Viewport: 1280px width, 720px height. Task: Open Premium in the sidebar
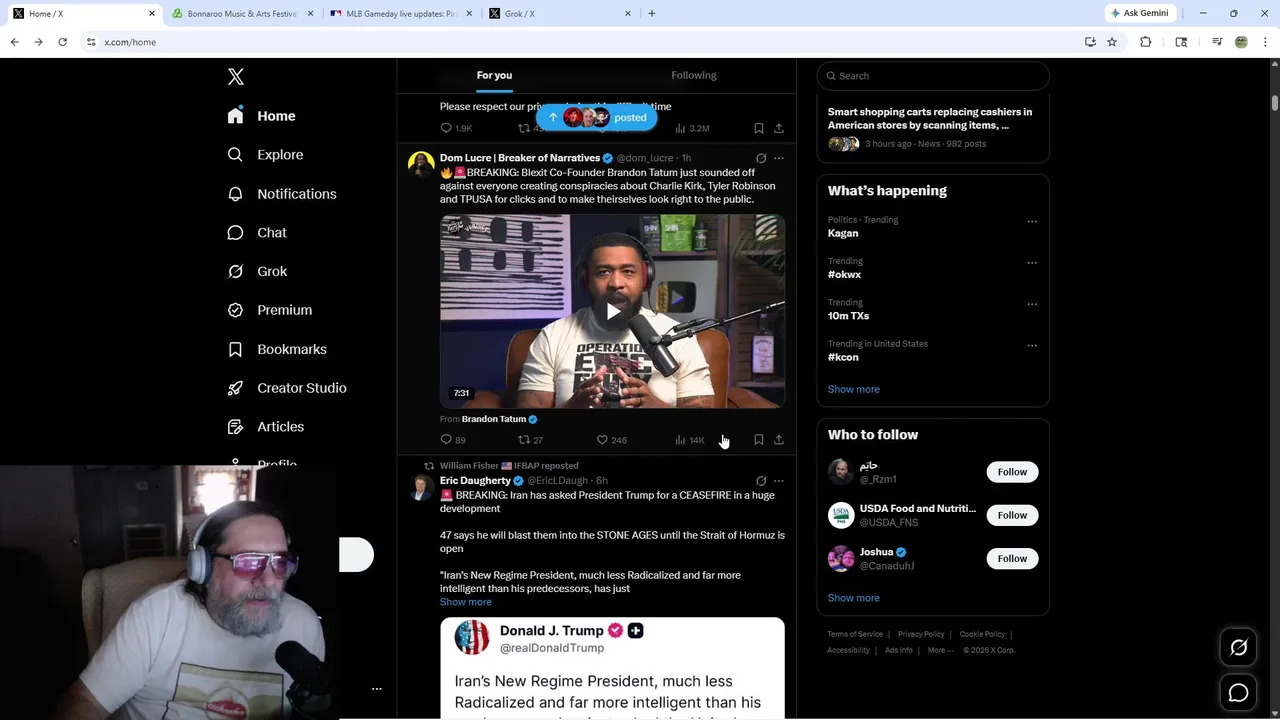point(269,310)
